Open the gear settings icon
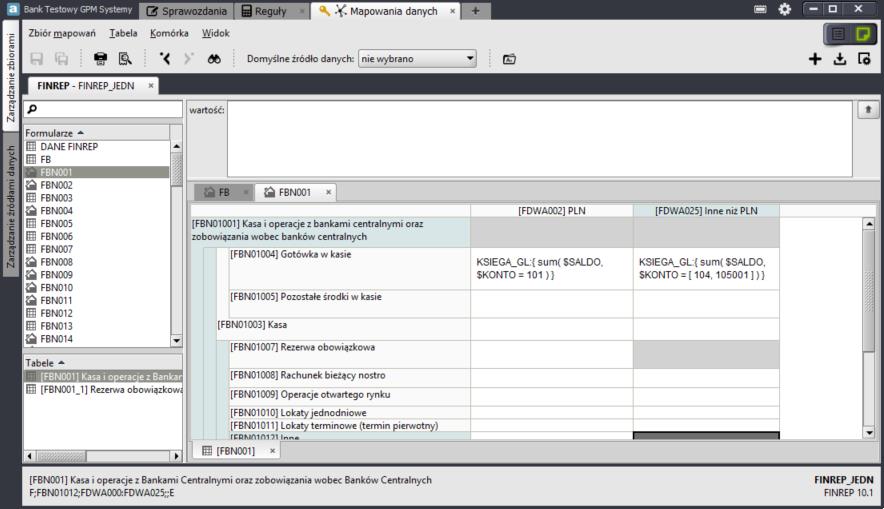The image size is (884, 509). pyautogui.click(x=784, y=10)
